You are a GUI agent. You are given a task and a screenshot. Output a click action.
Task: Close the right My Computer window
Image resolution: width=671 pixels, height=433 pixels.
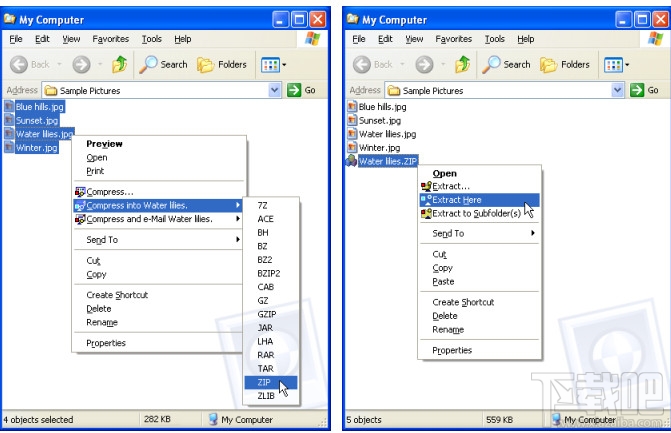tap(661, 19)
